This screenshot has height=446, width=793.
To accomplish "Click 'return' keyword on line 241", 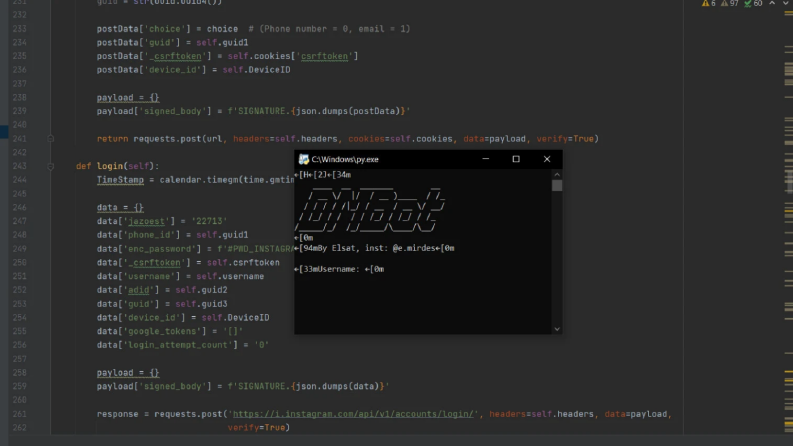I will 112,139.
